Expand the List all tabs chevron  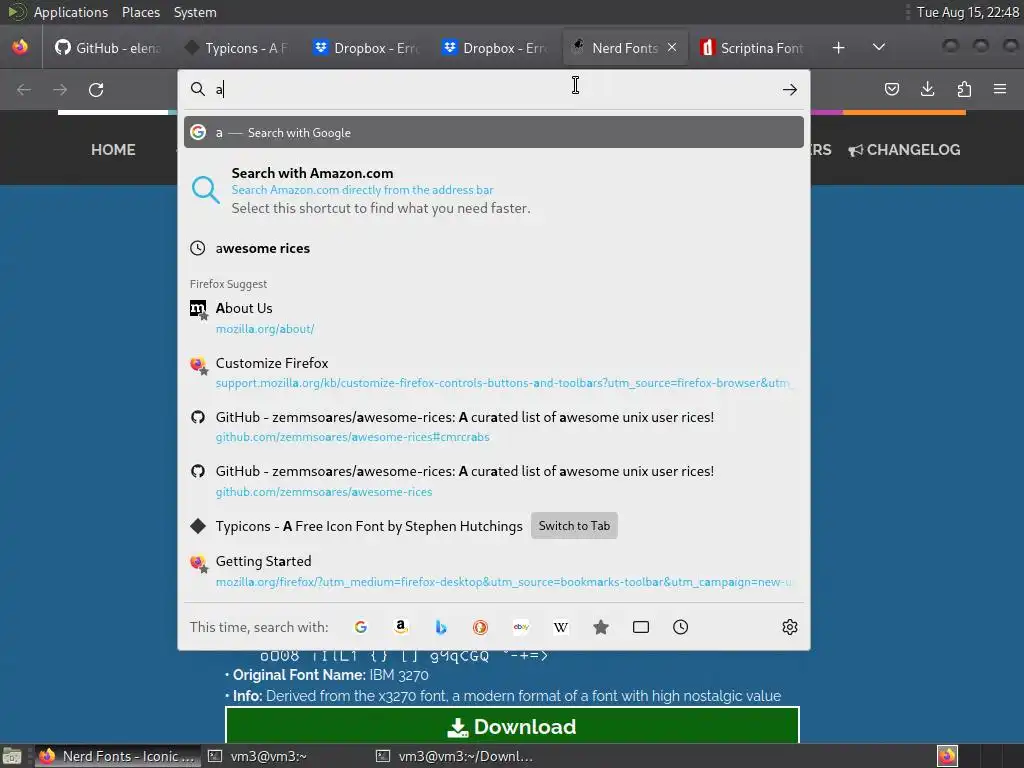[x=879, y=47]
